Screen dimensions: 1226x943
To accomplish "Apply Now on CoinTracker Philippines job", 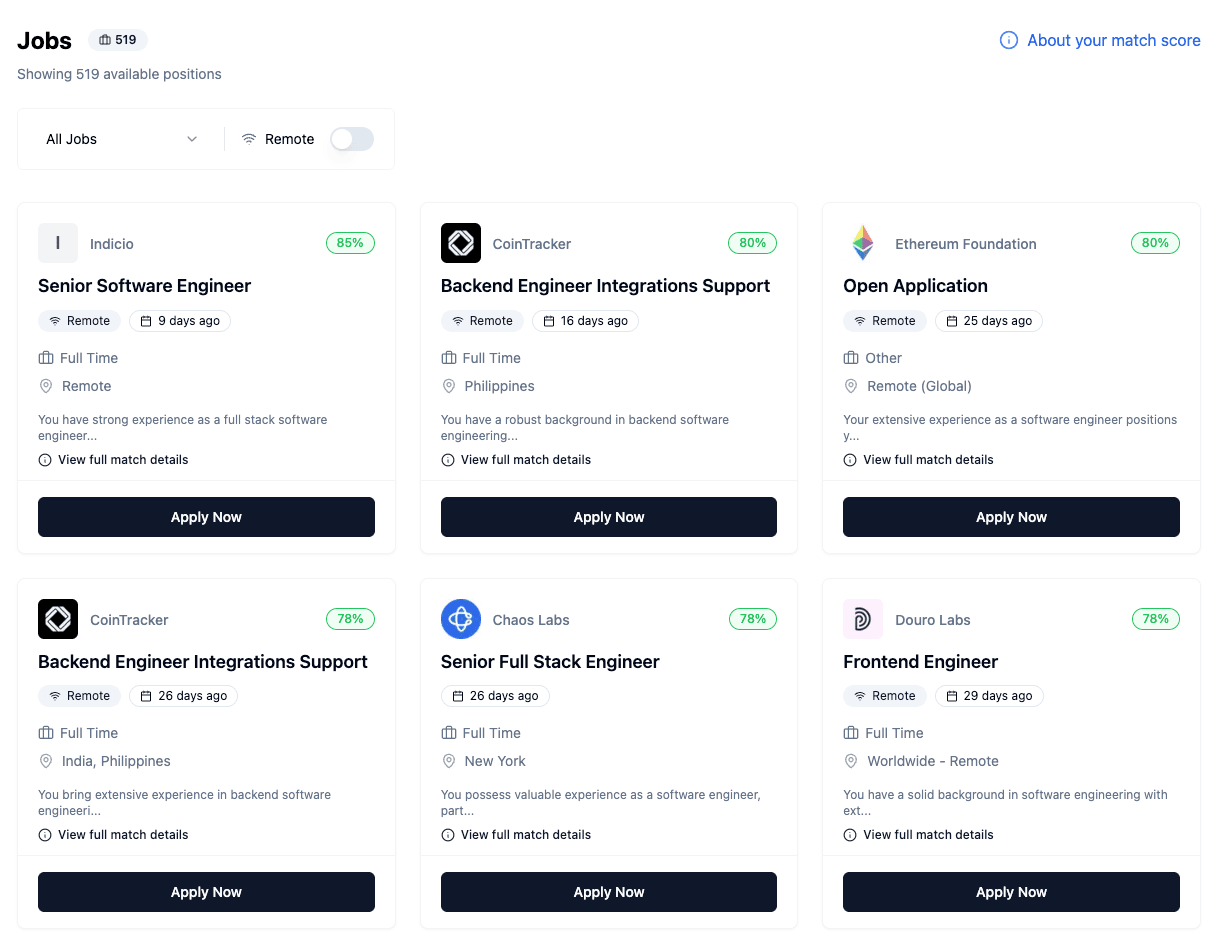I will [x=609, y=517].
